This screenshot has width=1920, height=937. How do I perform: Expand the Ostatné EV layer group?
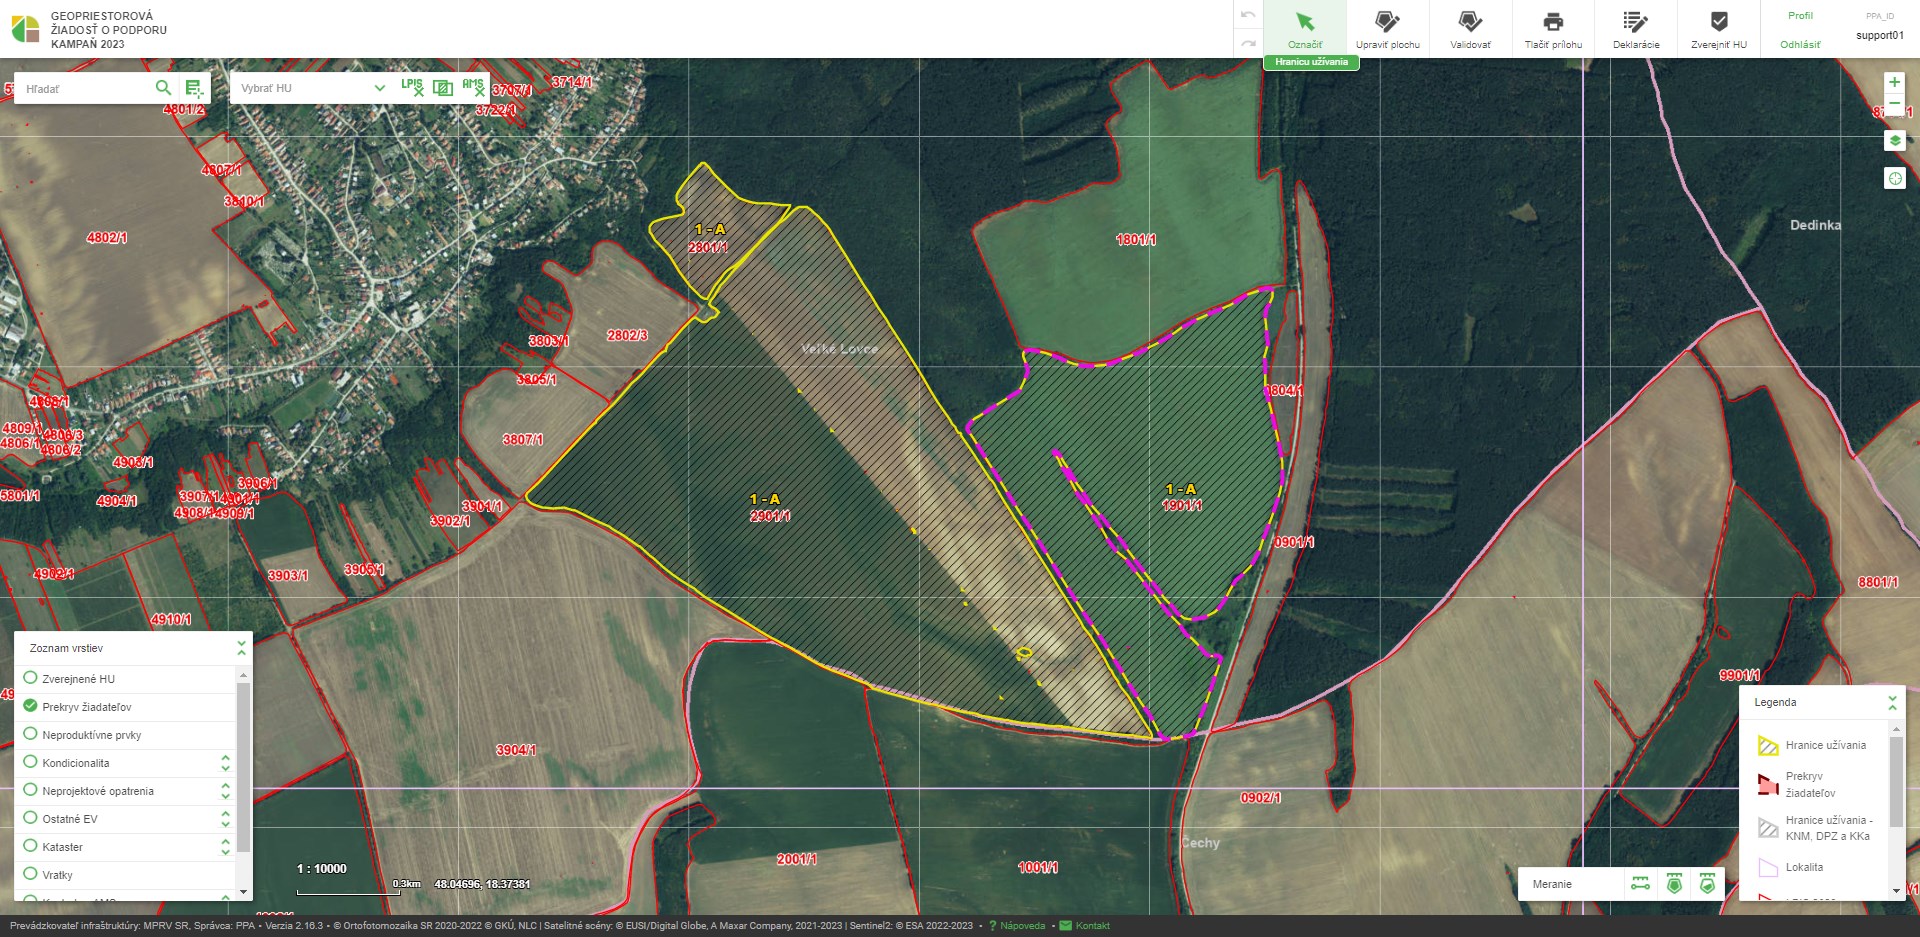(225, 819)
